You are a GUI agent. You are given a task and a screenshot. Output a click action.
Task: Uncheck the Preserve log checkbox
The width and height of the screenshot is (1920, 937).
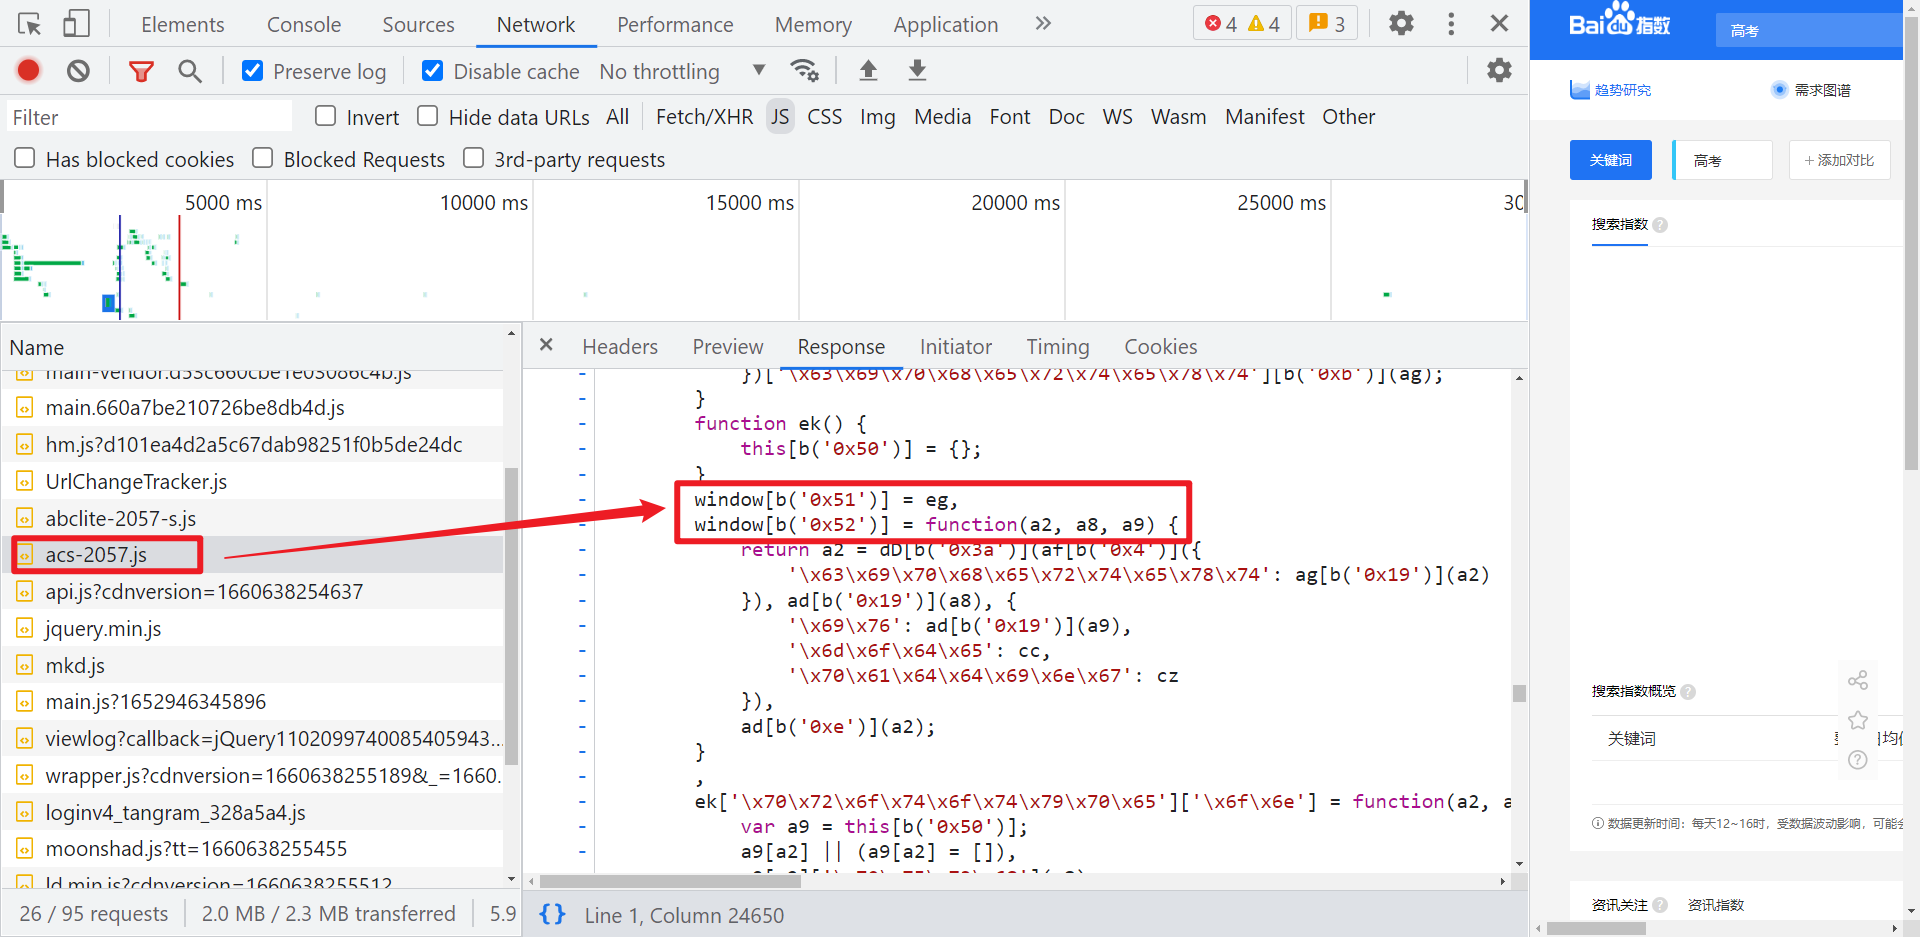[251, 70]
